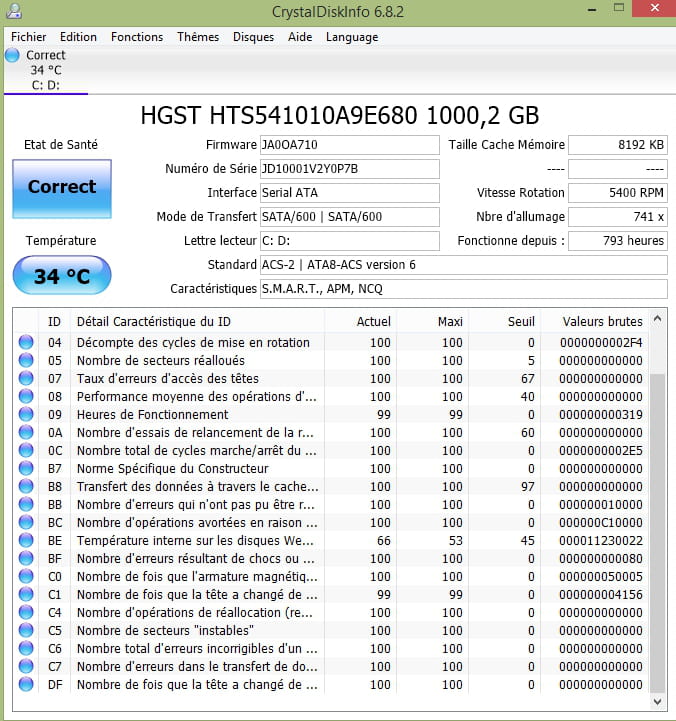Select the C: D: disk tab
The image size is (676, 721).
click(46, 70)
